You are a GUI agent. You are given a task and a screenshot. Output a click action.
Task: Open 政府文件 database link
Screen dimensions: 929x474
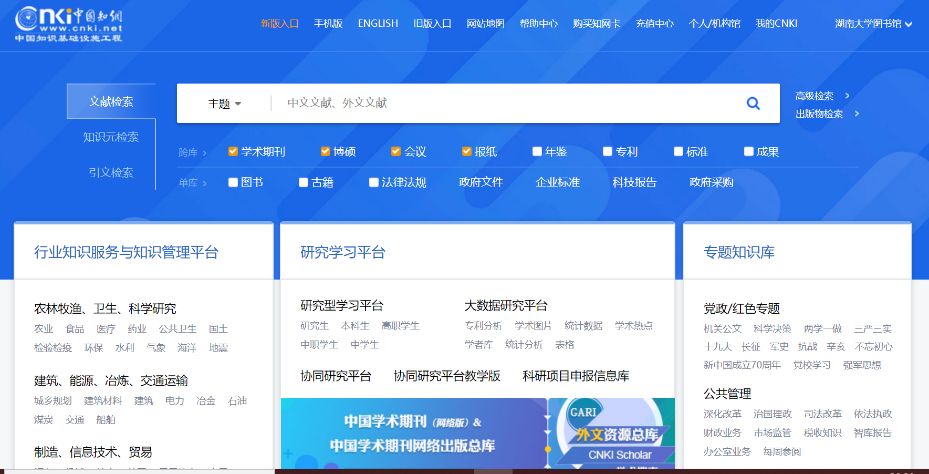(480, 182)
